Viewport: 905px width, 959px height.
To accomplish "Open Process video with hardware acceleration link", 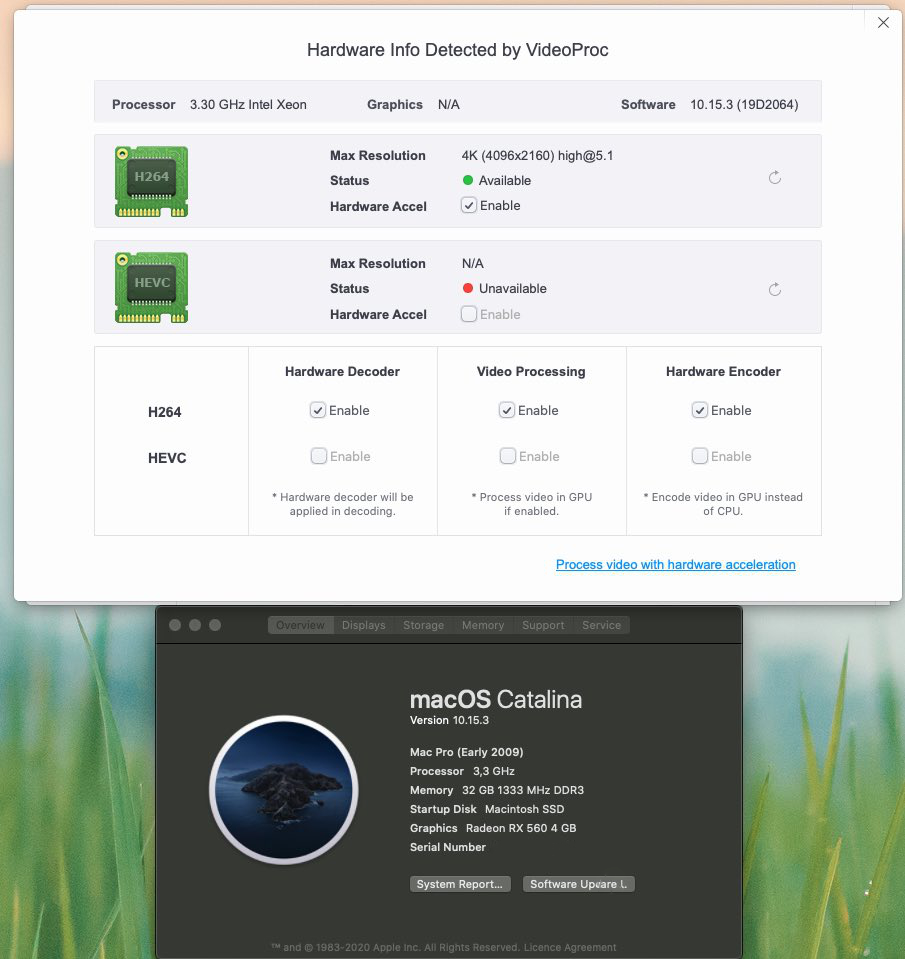I will (x=676, y=565).
